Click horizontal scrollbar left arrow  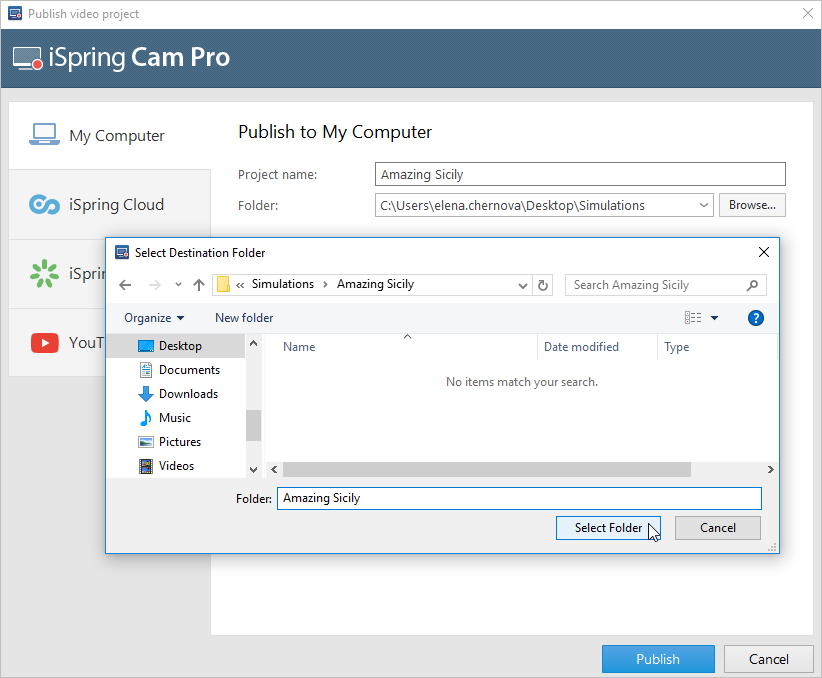(274, 470)
